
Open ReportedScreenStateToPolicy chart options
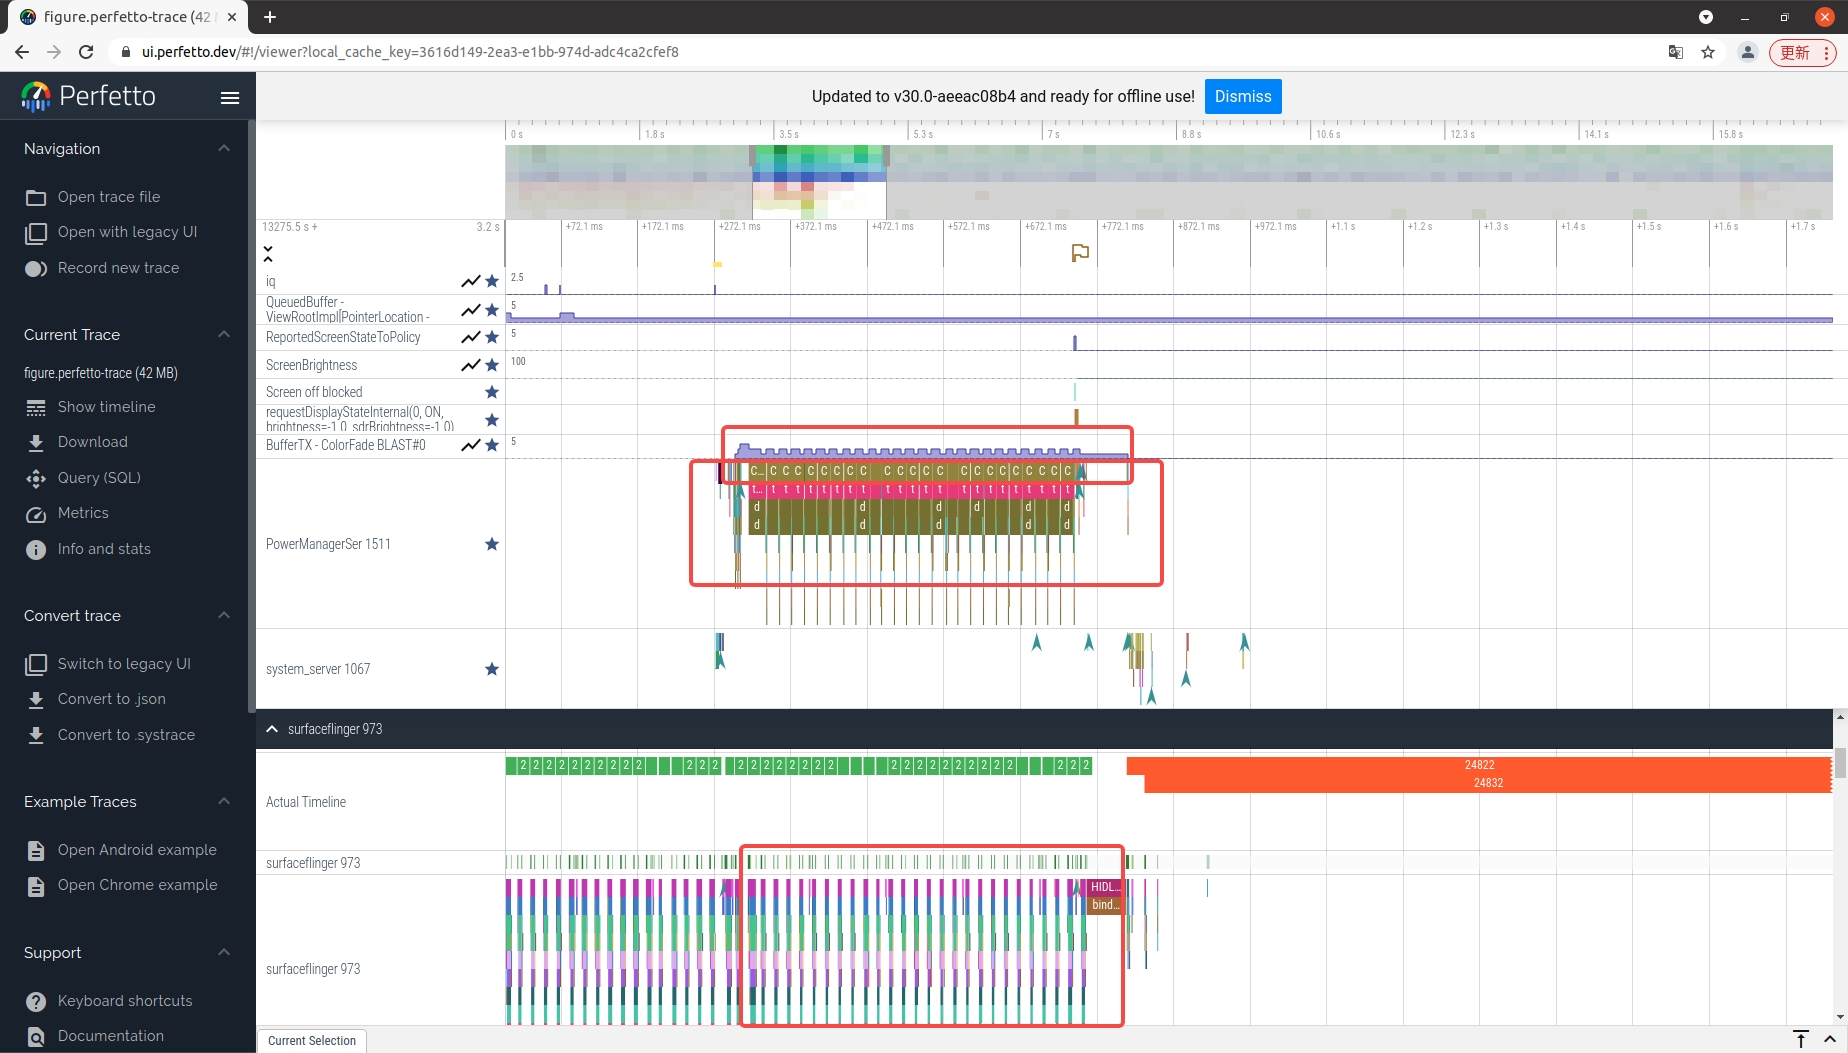(x=470, y=337)
